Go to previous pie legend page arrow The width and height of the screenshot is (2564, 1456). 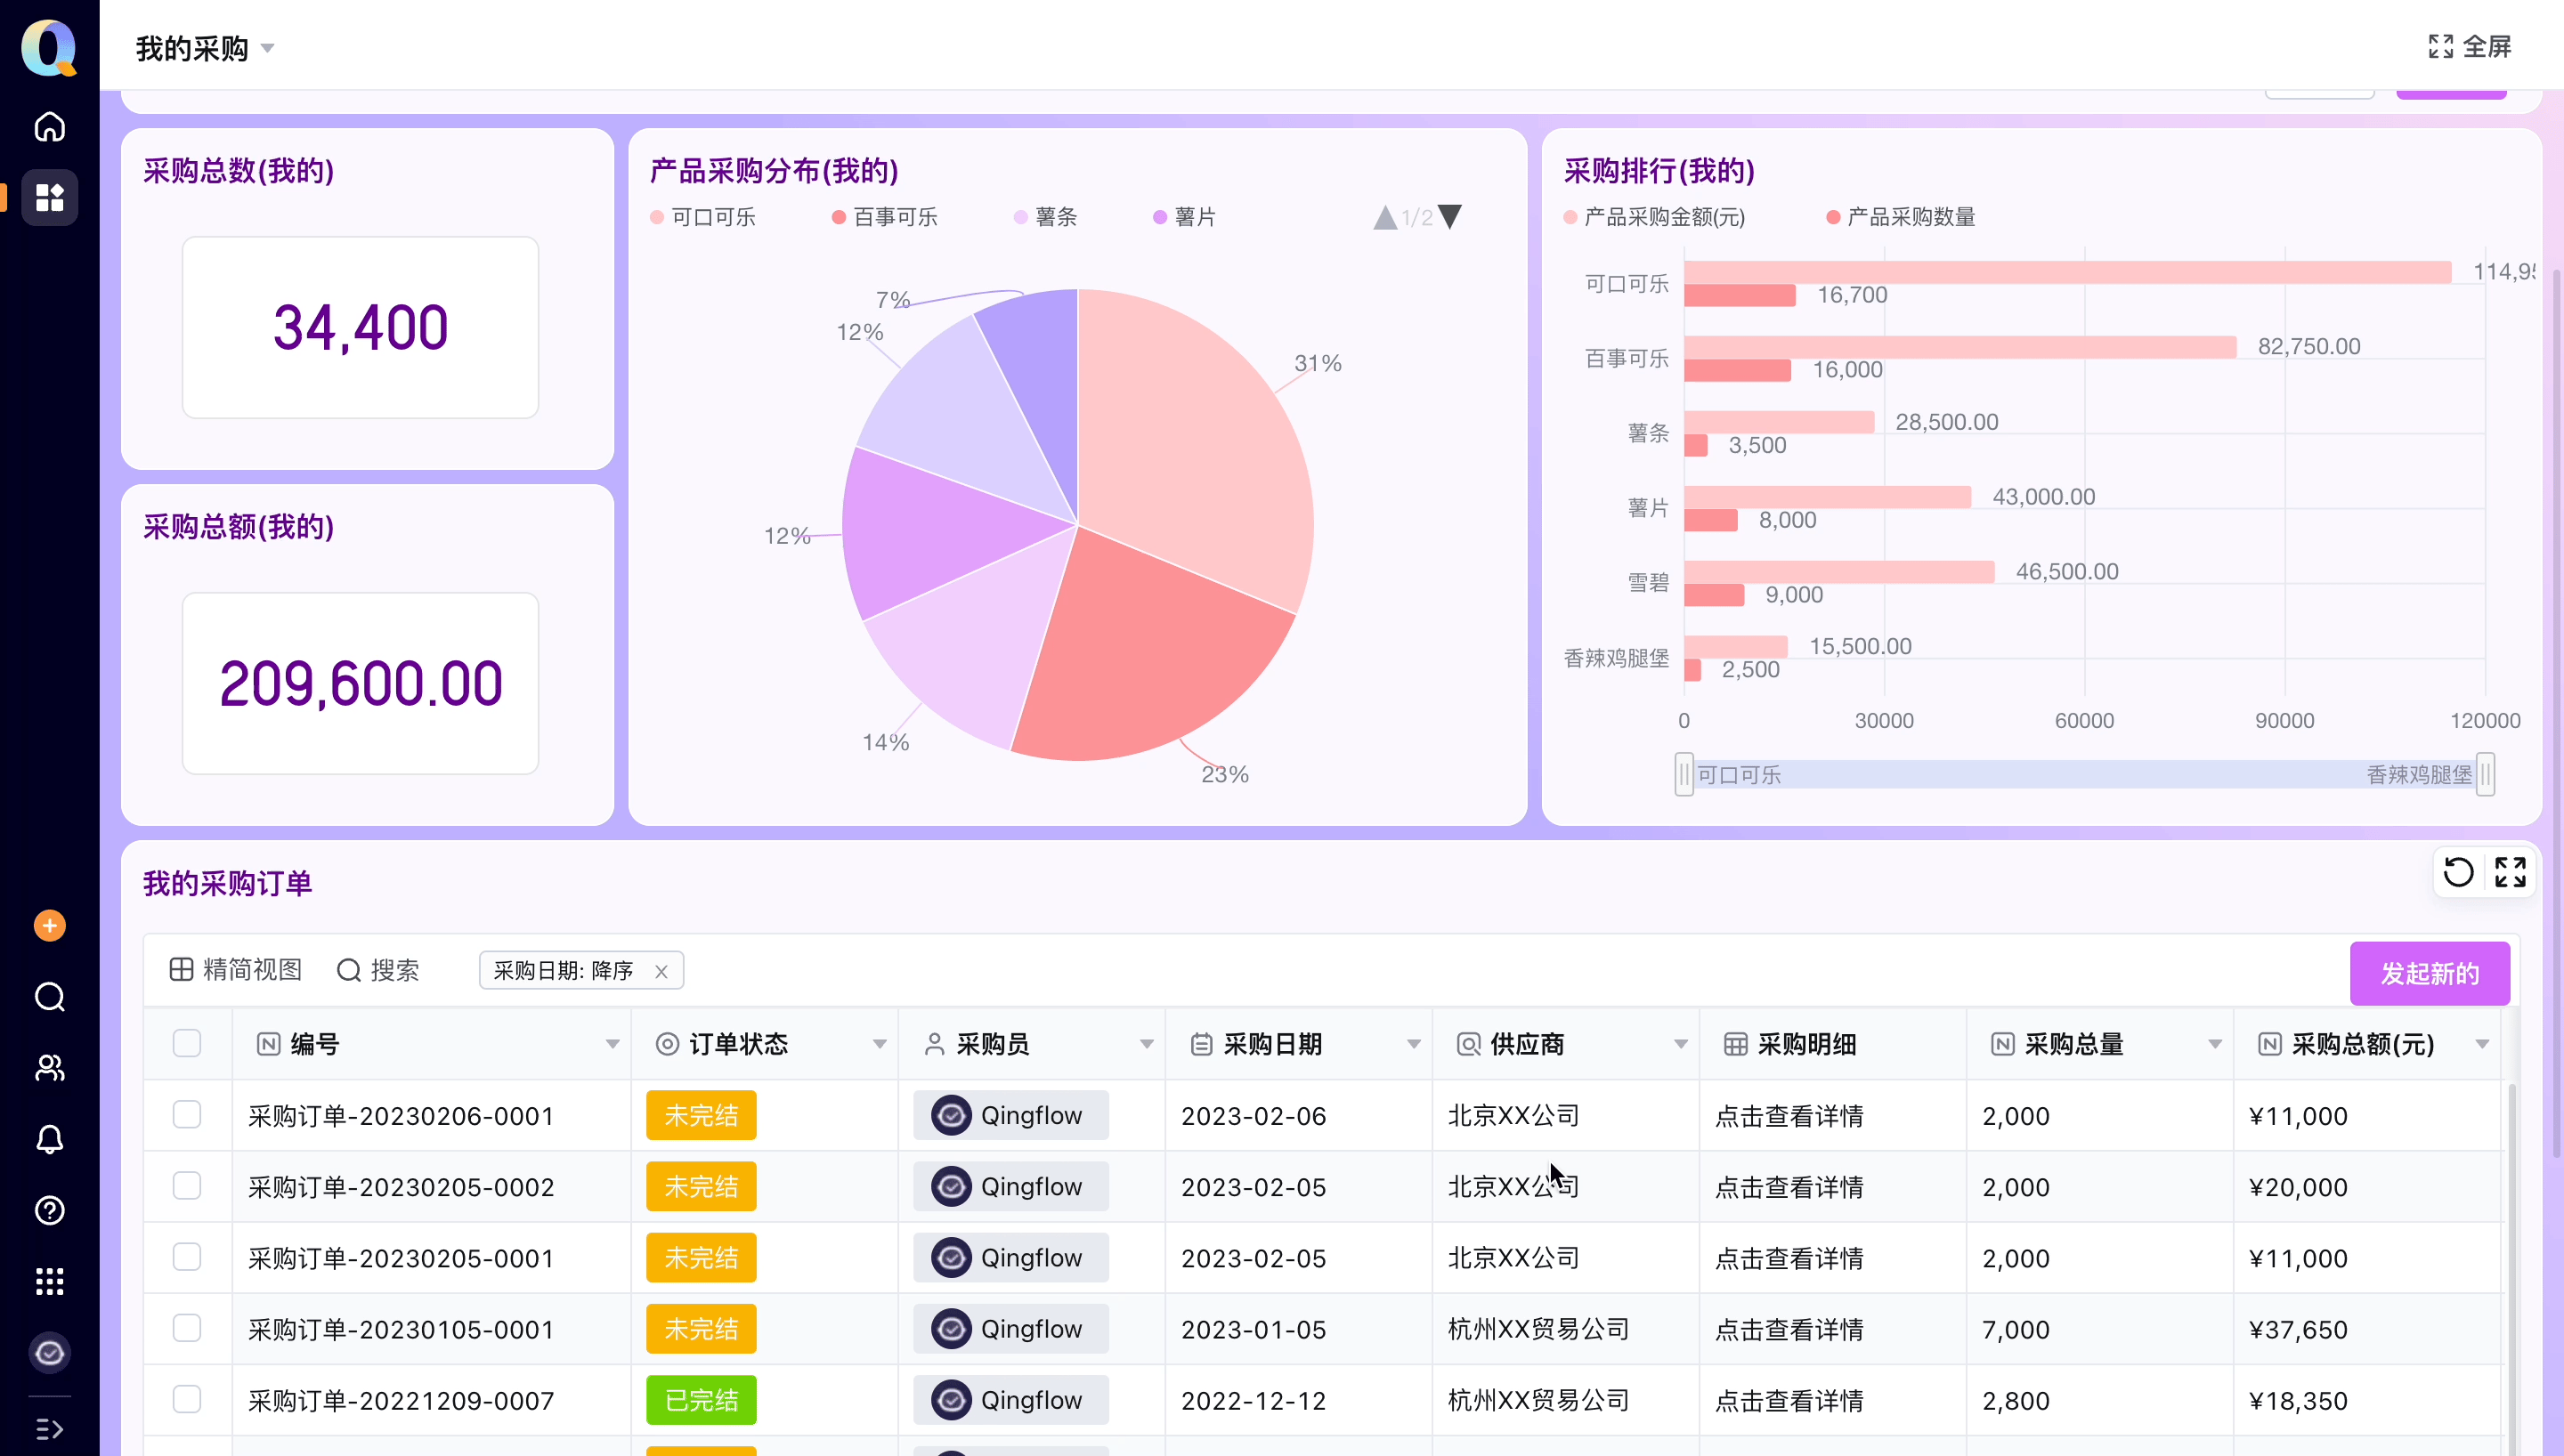click(x=1385, y=217)
